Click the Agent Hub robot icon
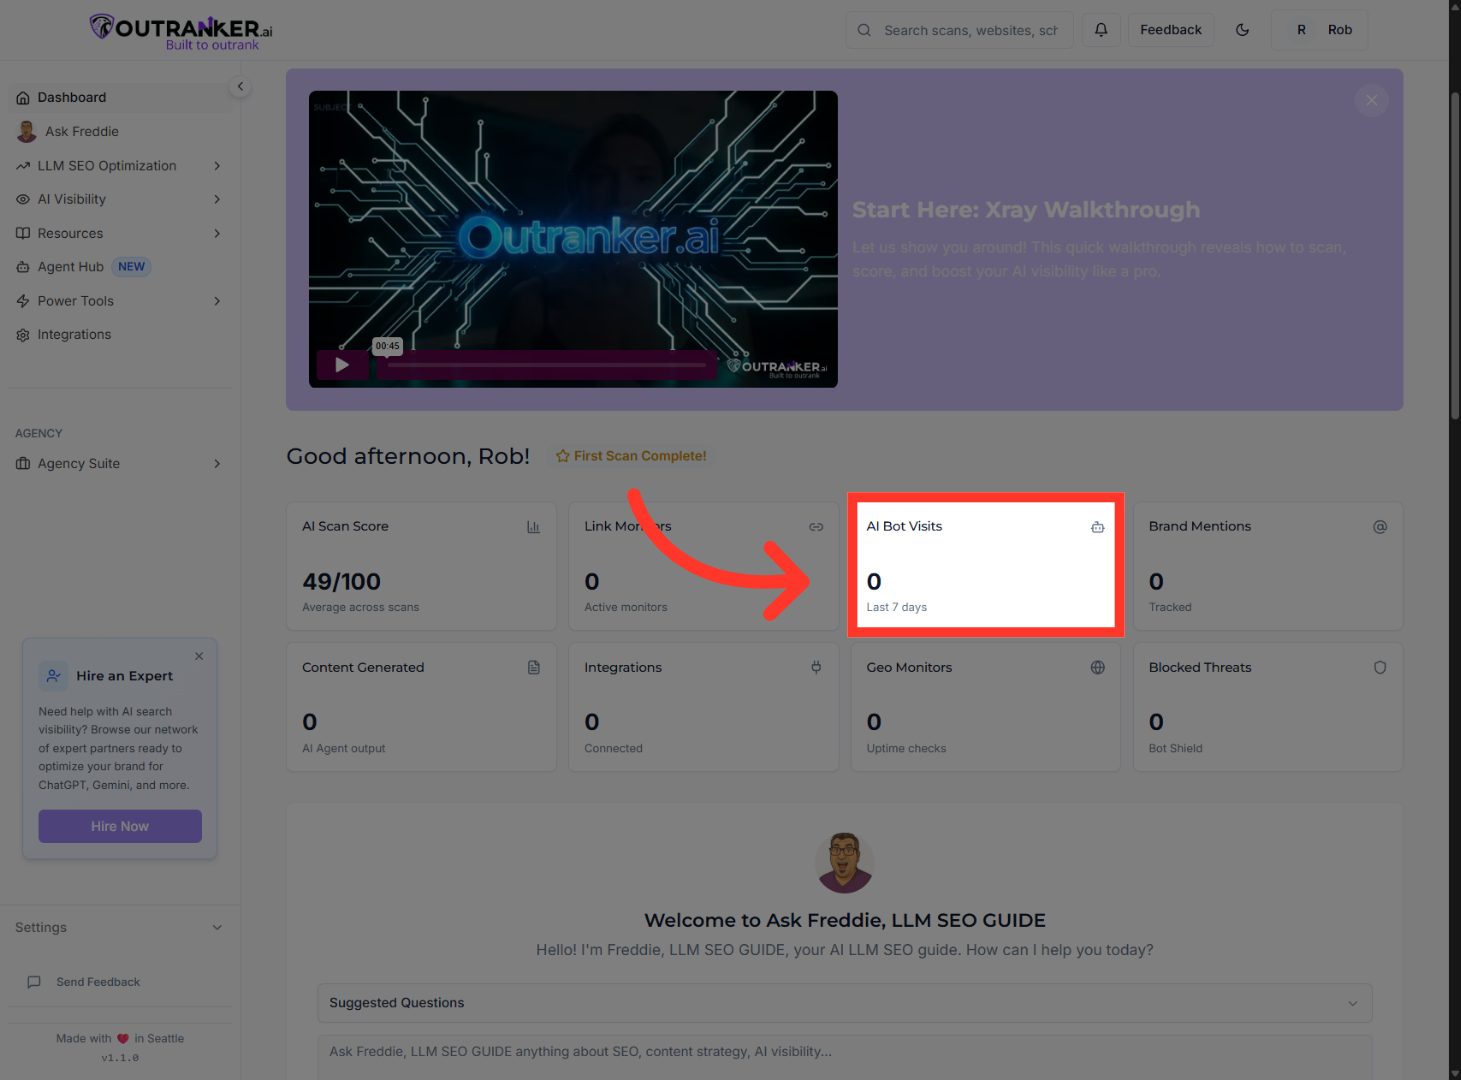The image size is (1461, 1080). click(23, 267)
